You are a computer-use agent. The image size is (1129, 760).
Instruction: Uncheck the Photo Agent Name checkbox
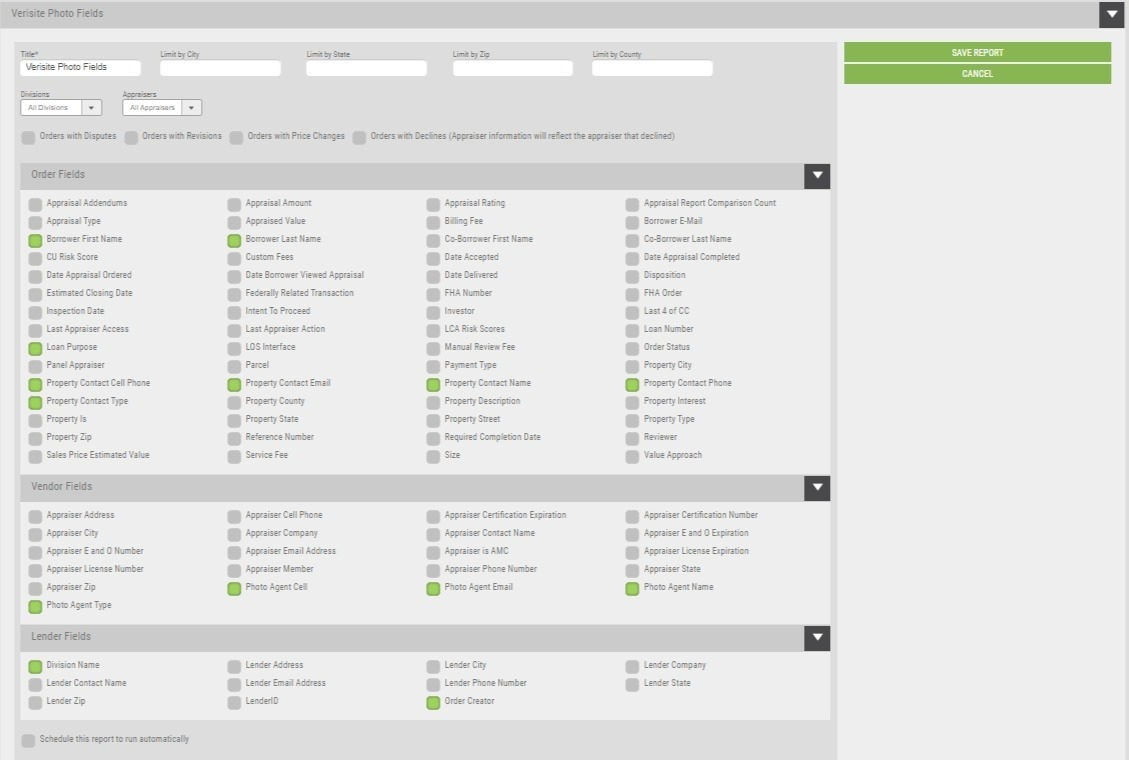click(x=632, y=589)
